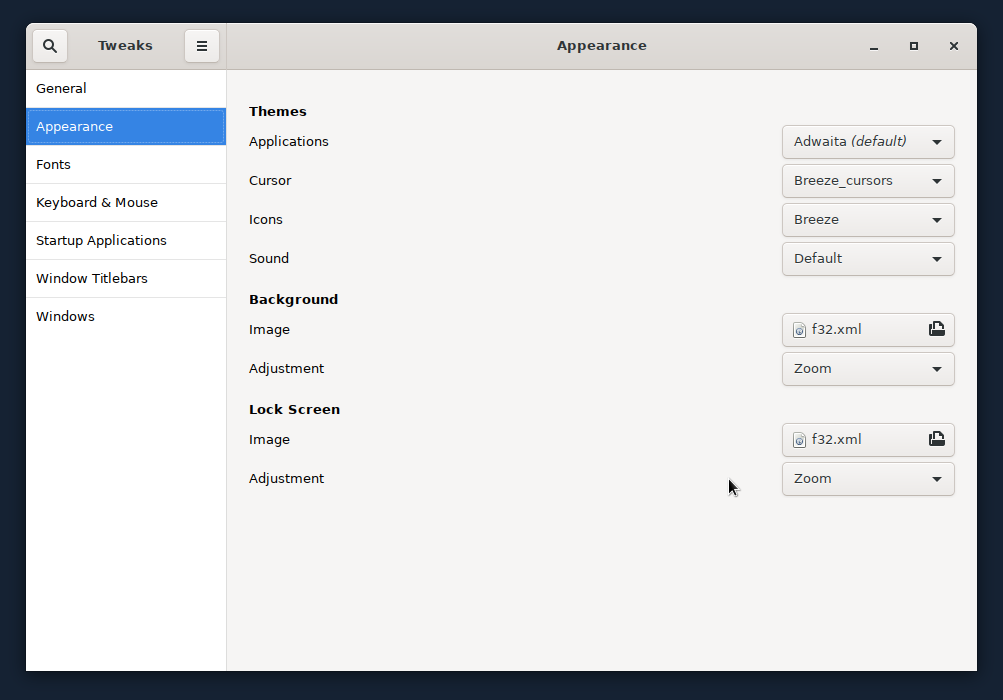The image size is (1003, 700).
Task: Click the f32.xml file icon under Background
Action: (799, 330)
